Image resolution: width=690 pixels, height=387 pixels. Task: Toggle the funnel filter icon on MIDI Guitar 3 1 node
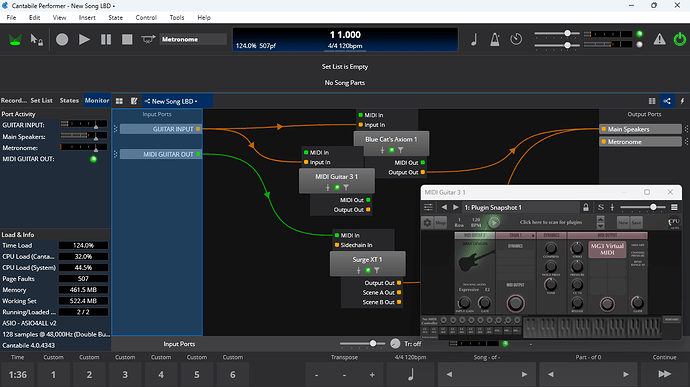click(346, 188)
